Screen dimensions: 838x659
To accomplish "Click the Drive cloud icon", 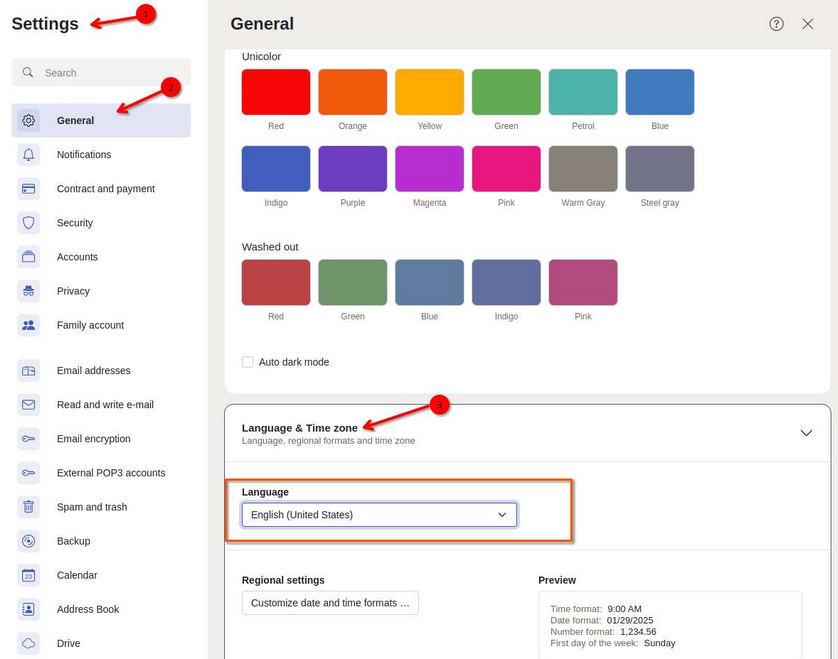I will pos(29,643).
